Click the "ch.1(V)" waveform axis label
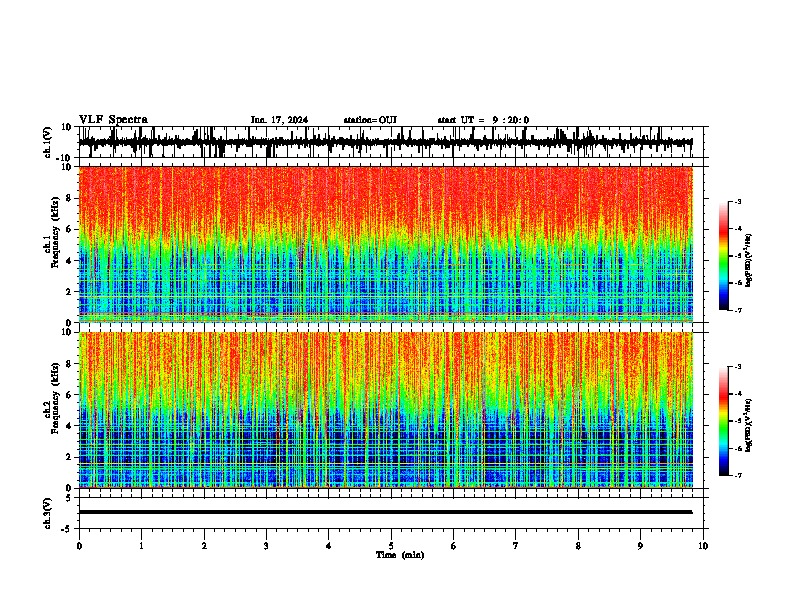 point(48,142)
